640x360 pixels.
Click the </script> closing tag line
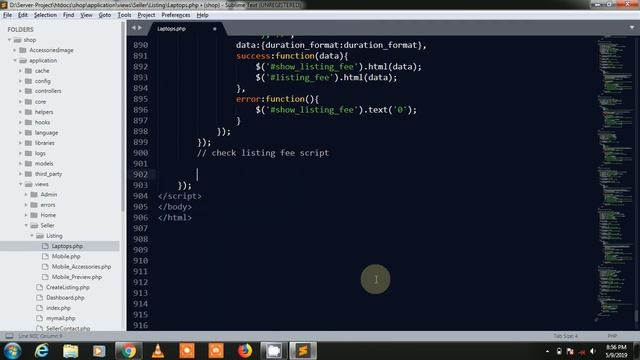click(x=180, y=196)
